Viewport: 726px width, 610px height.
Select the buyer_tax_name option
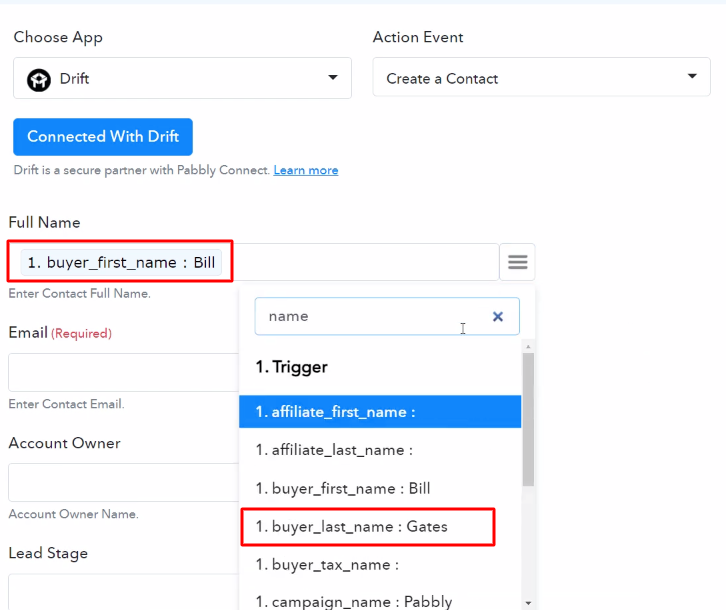coord(380,565)
